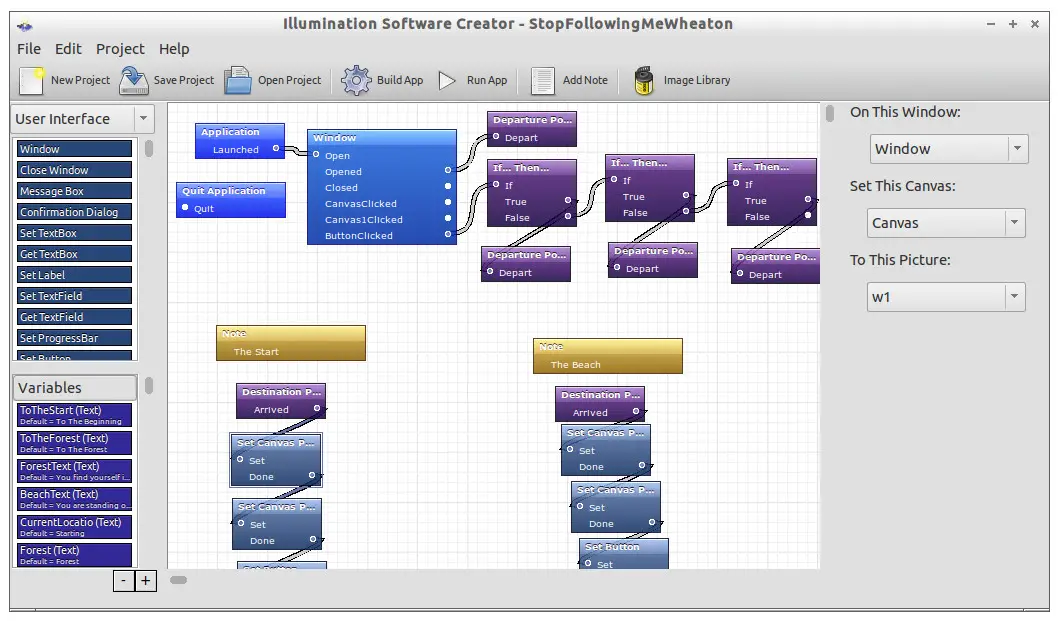Viewport: 1059px width, 621px height.
Task: Click the properties panel scrollbar handle
Action: [x=829, y=114]
